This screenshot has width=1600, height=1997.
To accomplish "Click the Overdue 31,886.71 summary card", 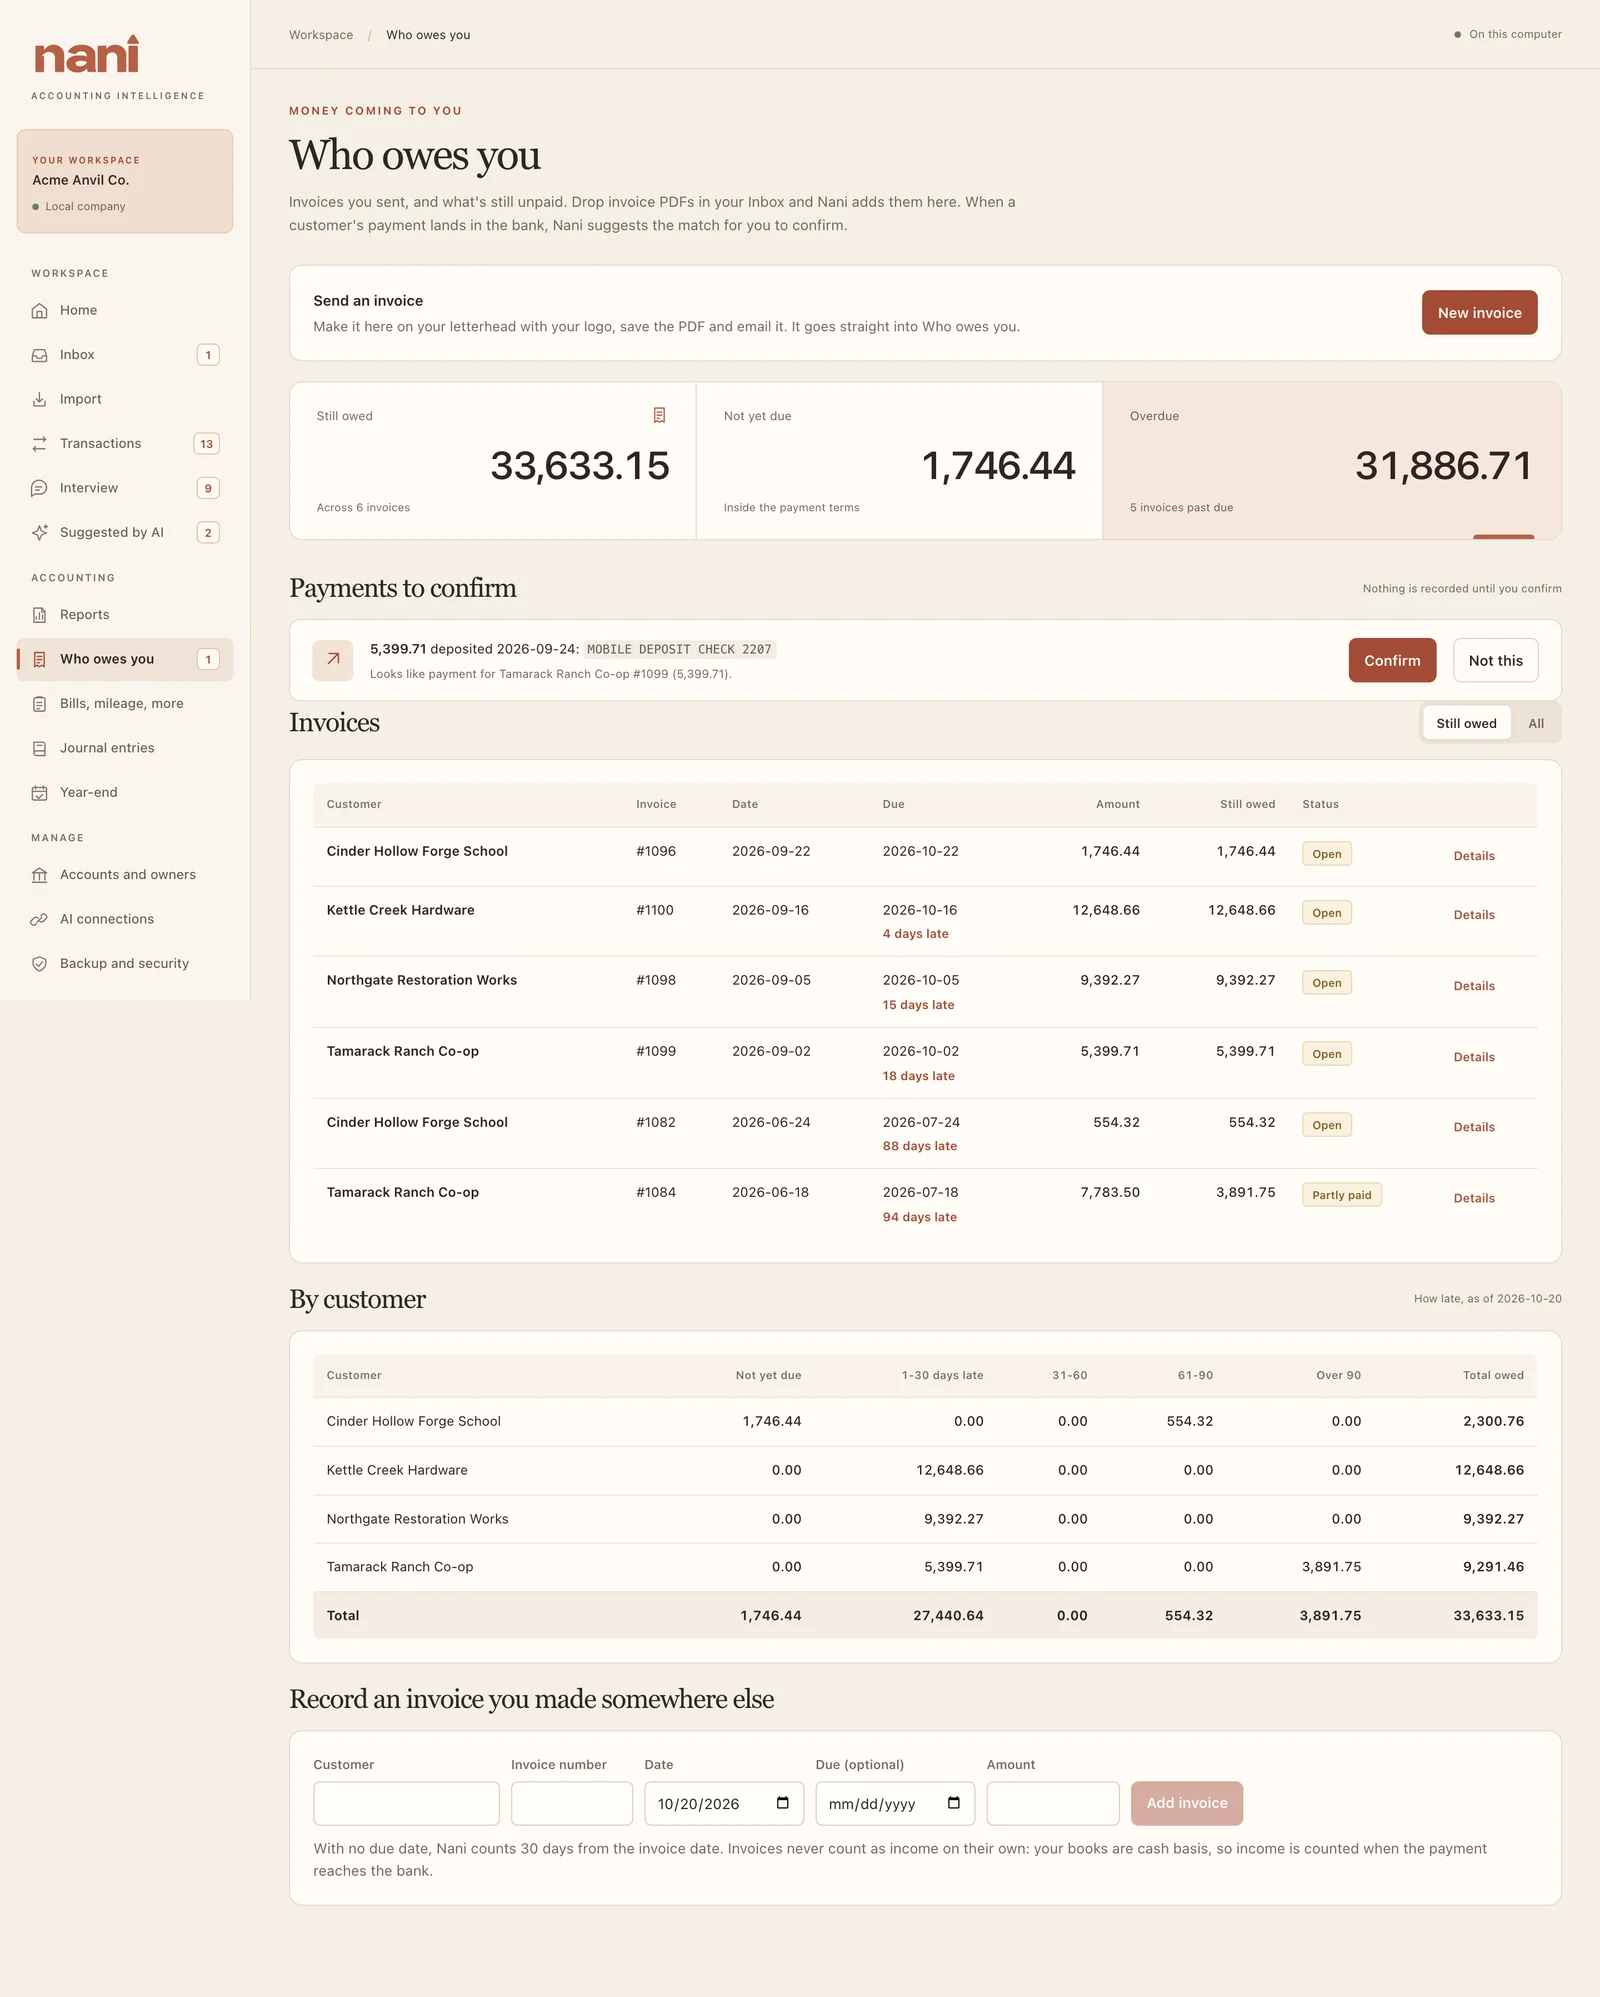I will [x=1331, y=461].
